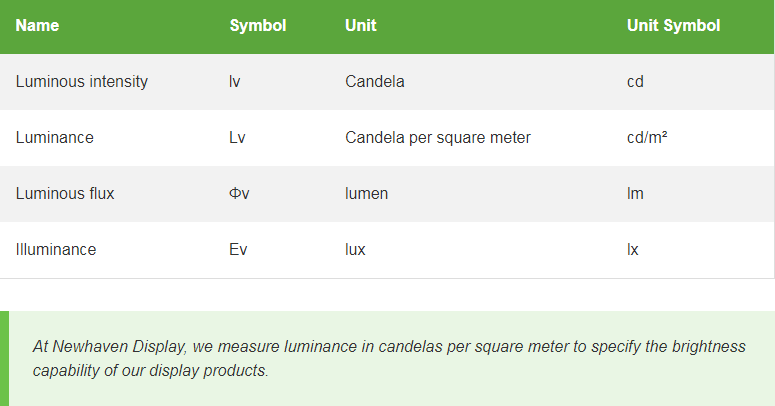Click the Lv symbol cell
Viewport: 775px width, 406px height.
pos(237,137)
